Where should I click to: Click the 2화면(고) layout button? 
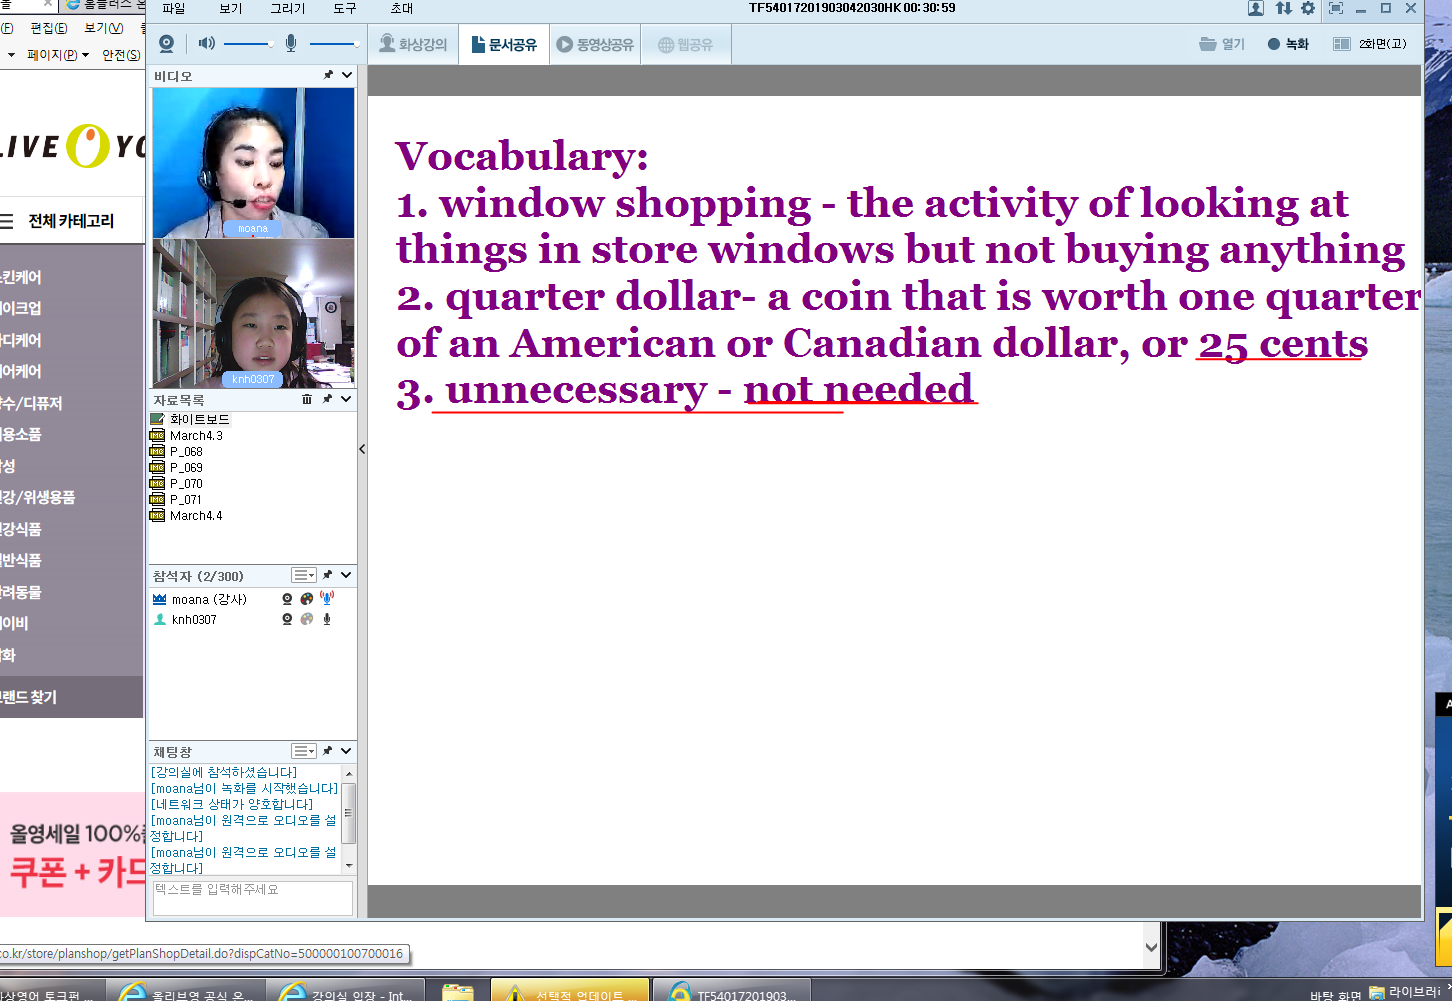click(x=1371, y=44)
